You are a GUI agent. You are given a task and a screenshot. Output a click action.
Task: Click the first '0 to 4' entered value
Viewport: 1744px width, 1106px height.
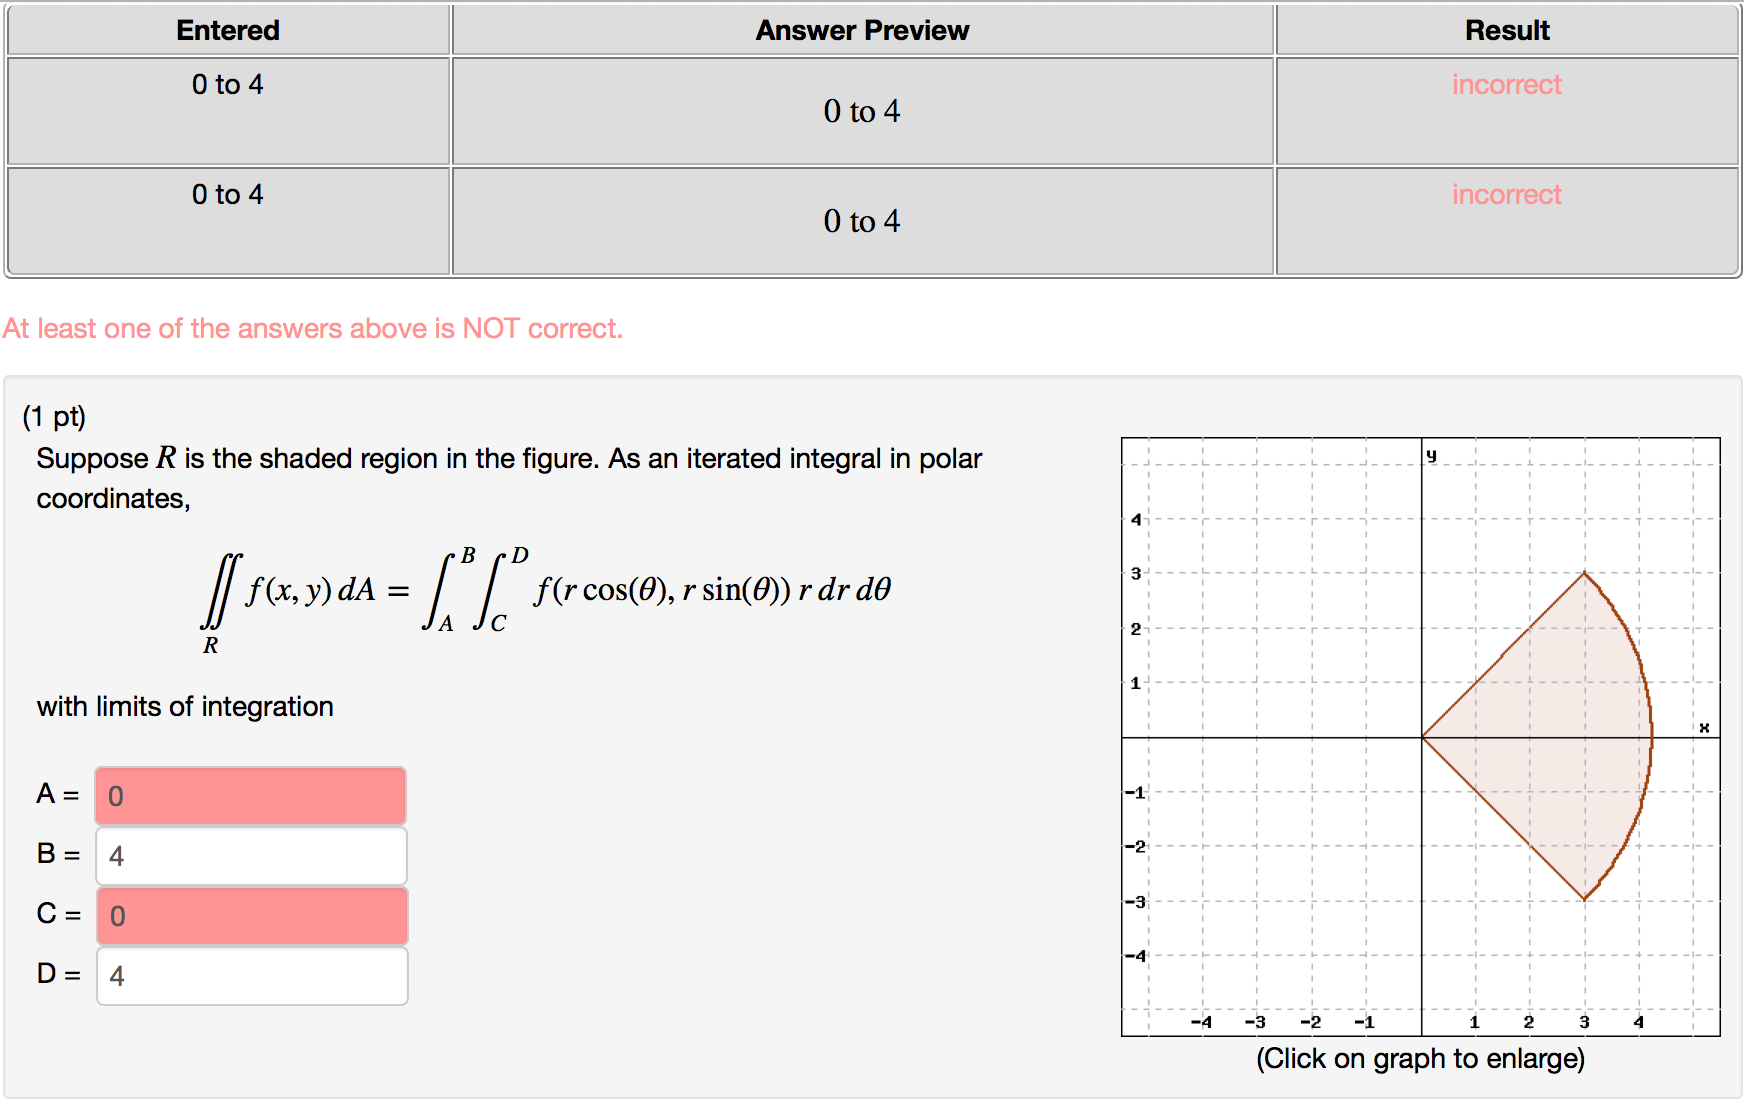227,84
